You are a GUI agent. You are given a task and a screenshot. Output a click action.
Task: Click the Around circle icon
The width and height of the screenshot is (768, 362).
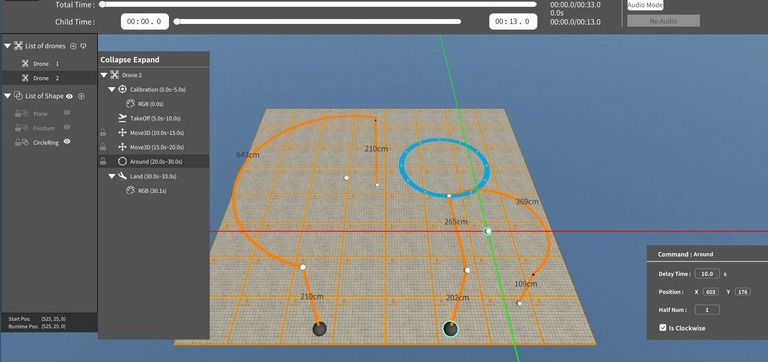pos(122,161)
